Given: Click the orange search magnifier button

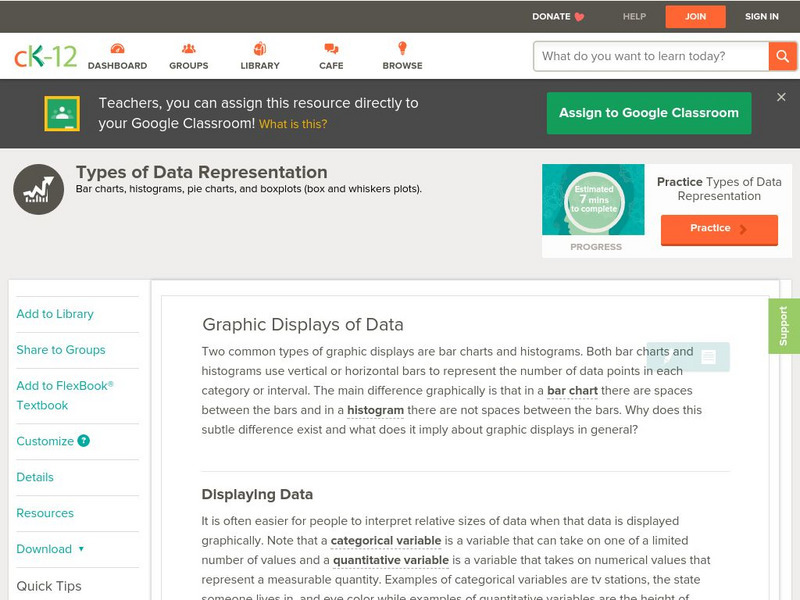Looking at the screenshot, I should point(782,56).
